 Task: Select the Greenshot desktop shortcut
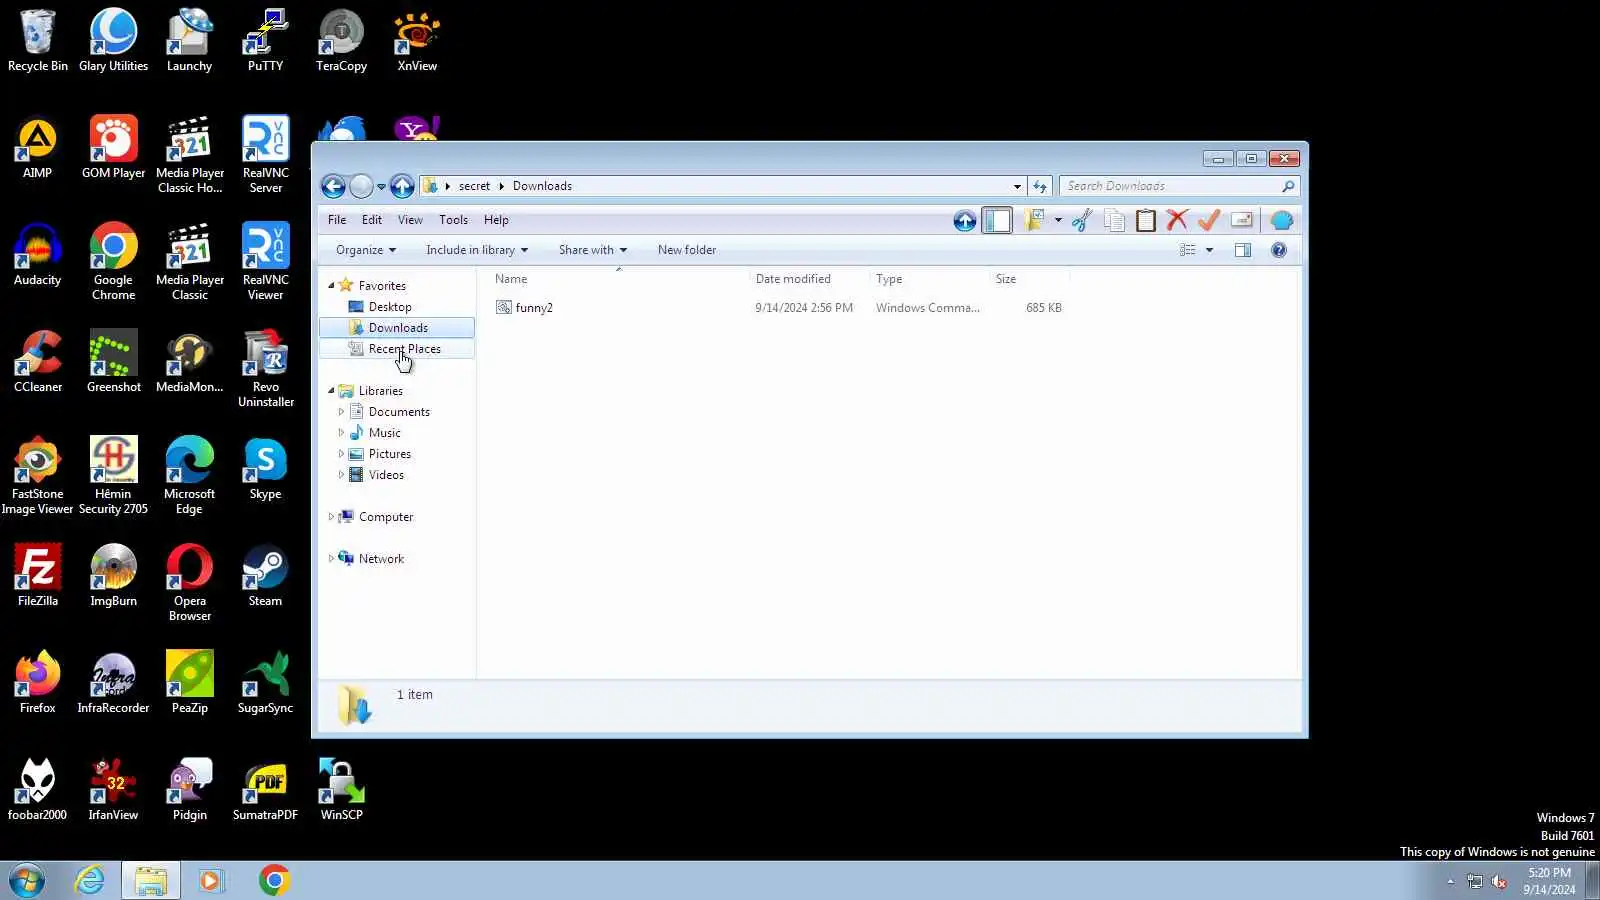point(114,363)
